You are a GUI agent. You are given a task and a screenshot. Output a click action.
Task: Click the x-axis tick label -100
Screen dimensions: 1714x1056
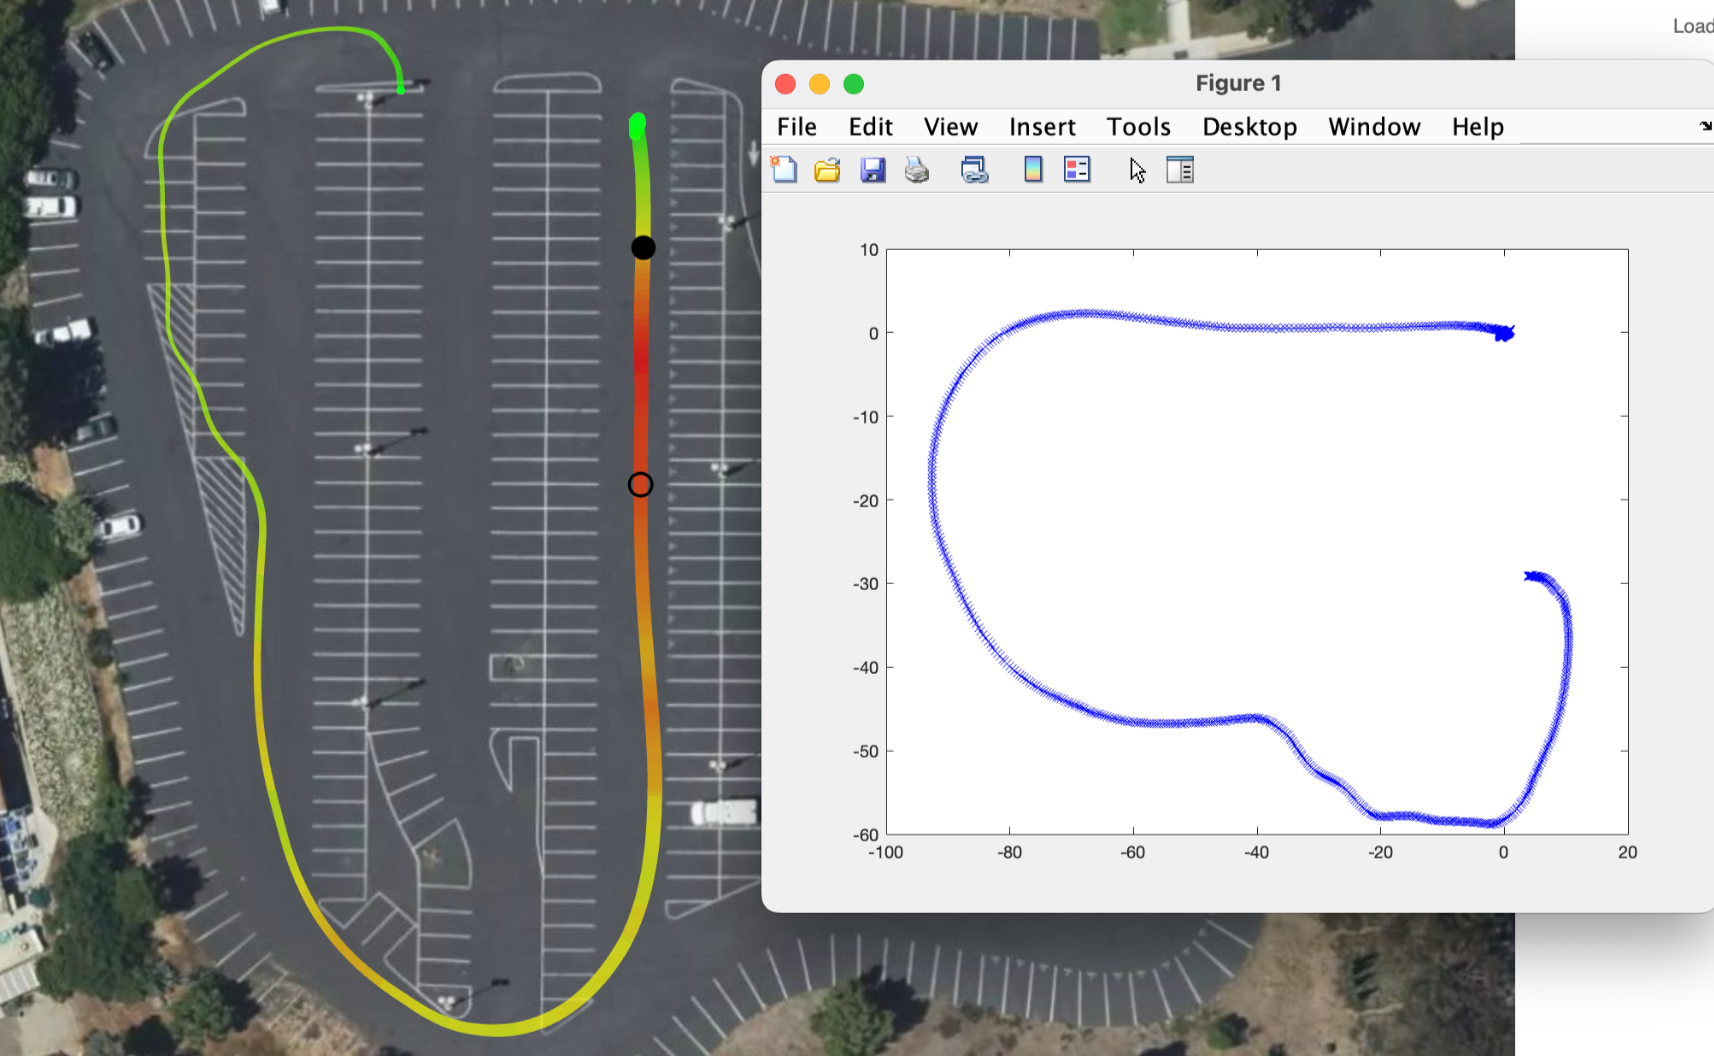point(885,852)
